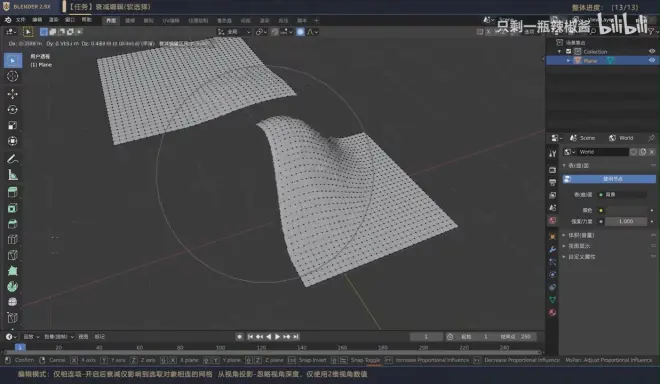Toggle visibility of Collection in outliner
Viewport: 660px width, 384px height.
pyautogui.click(x=652, y=51)
